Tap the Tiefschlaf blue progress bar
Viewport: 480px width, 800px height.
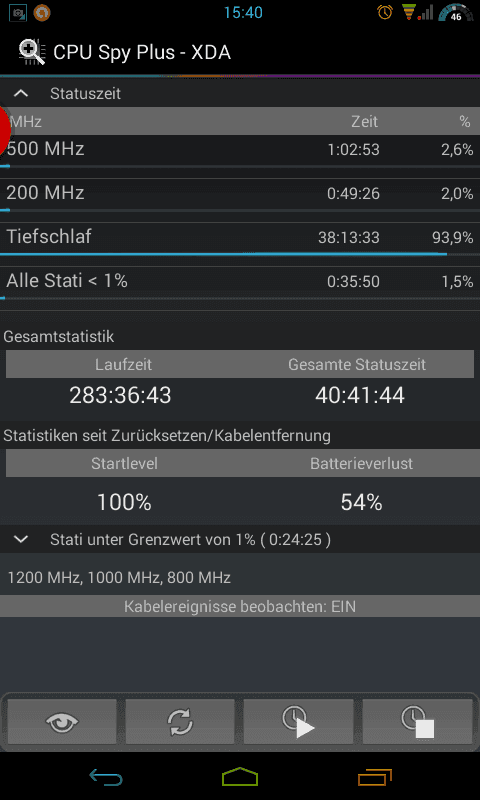coord(223,254)
